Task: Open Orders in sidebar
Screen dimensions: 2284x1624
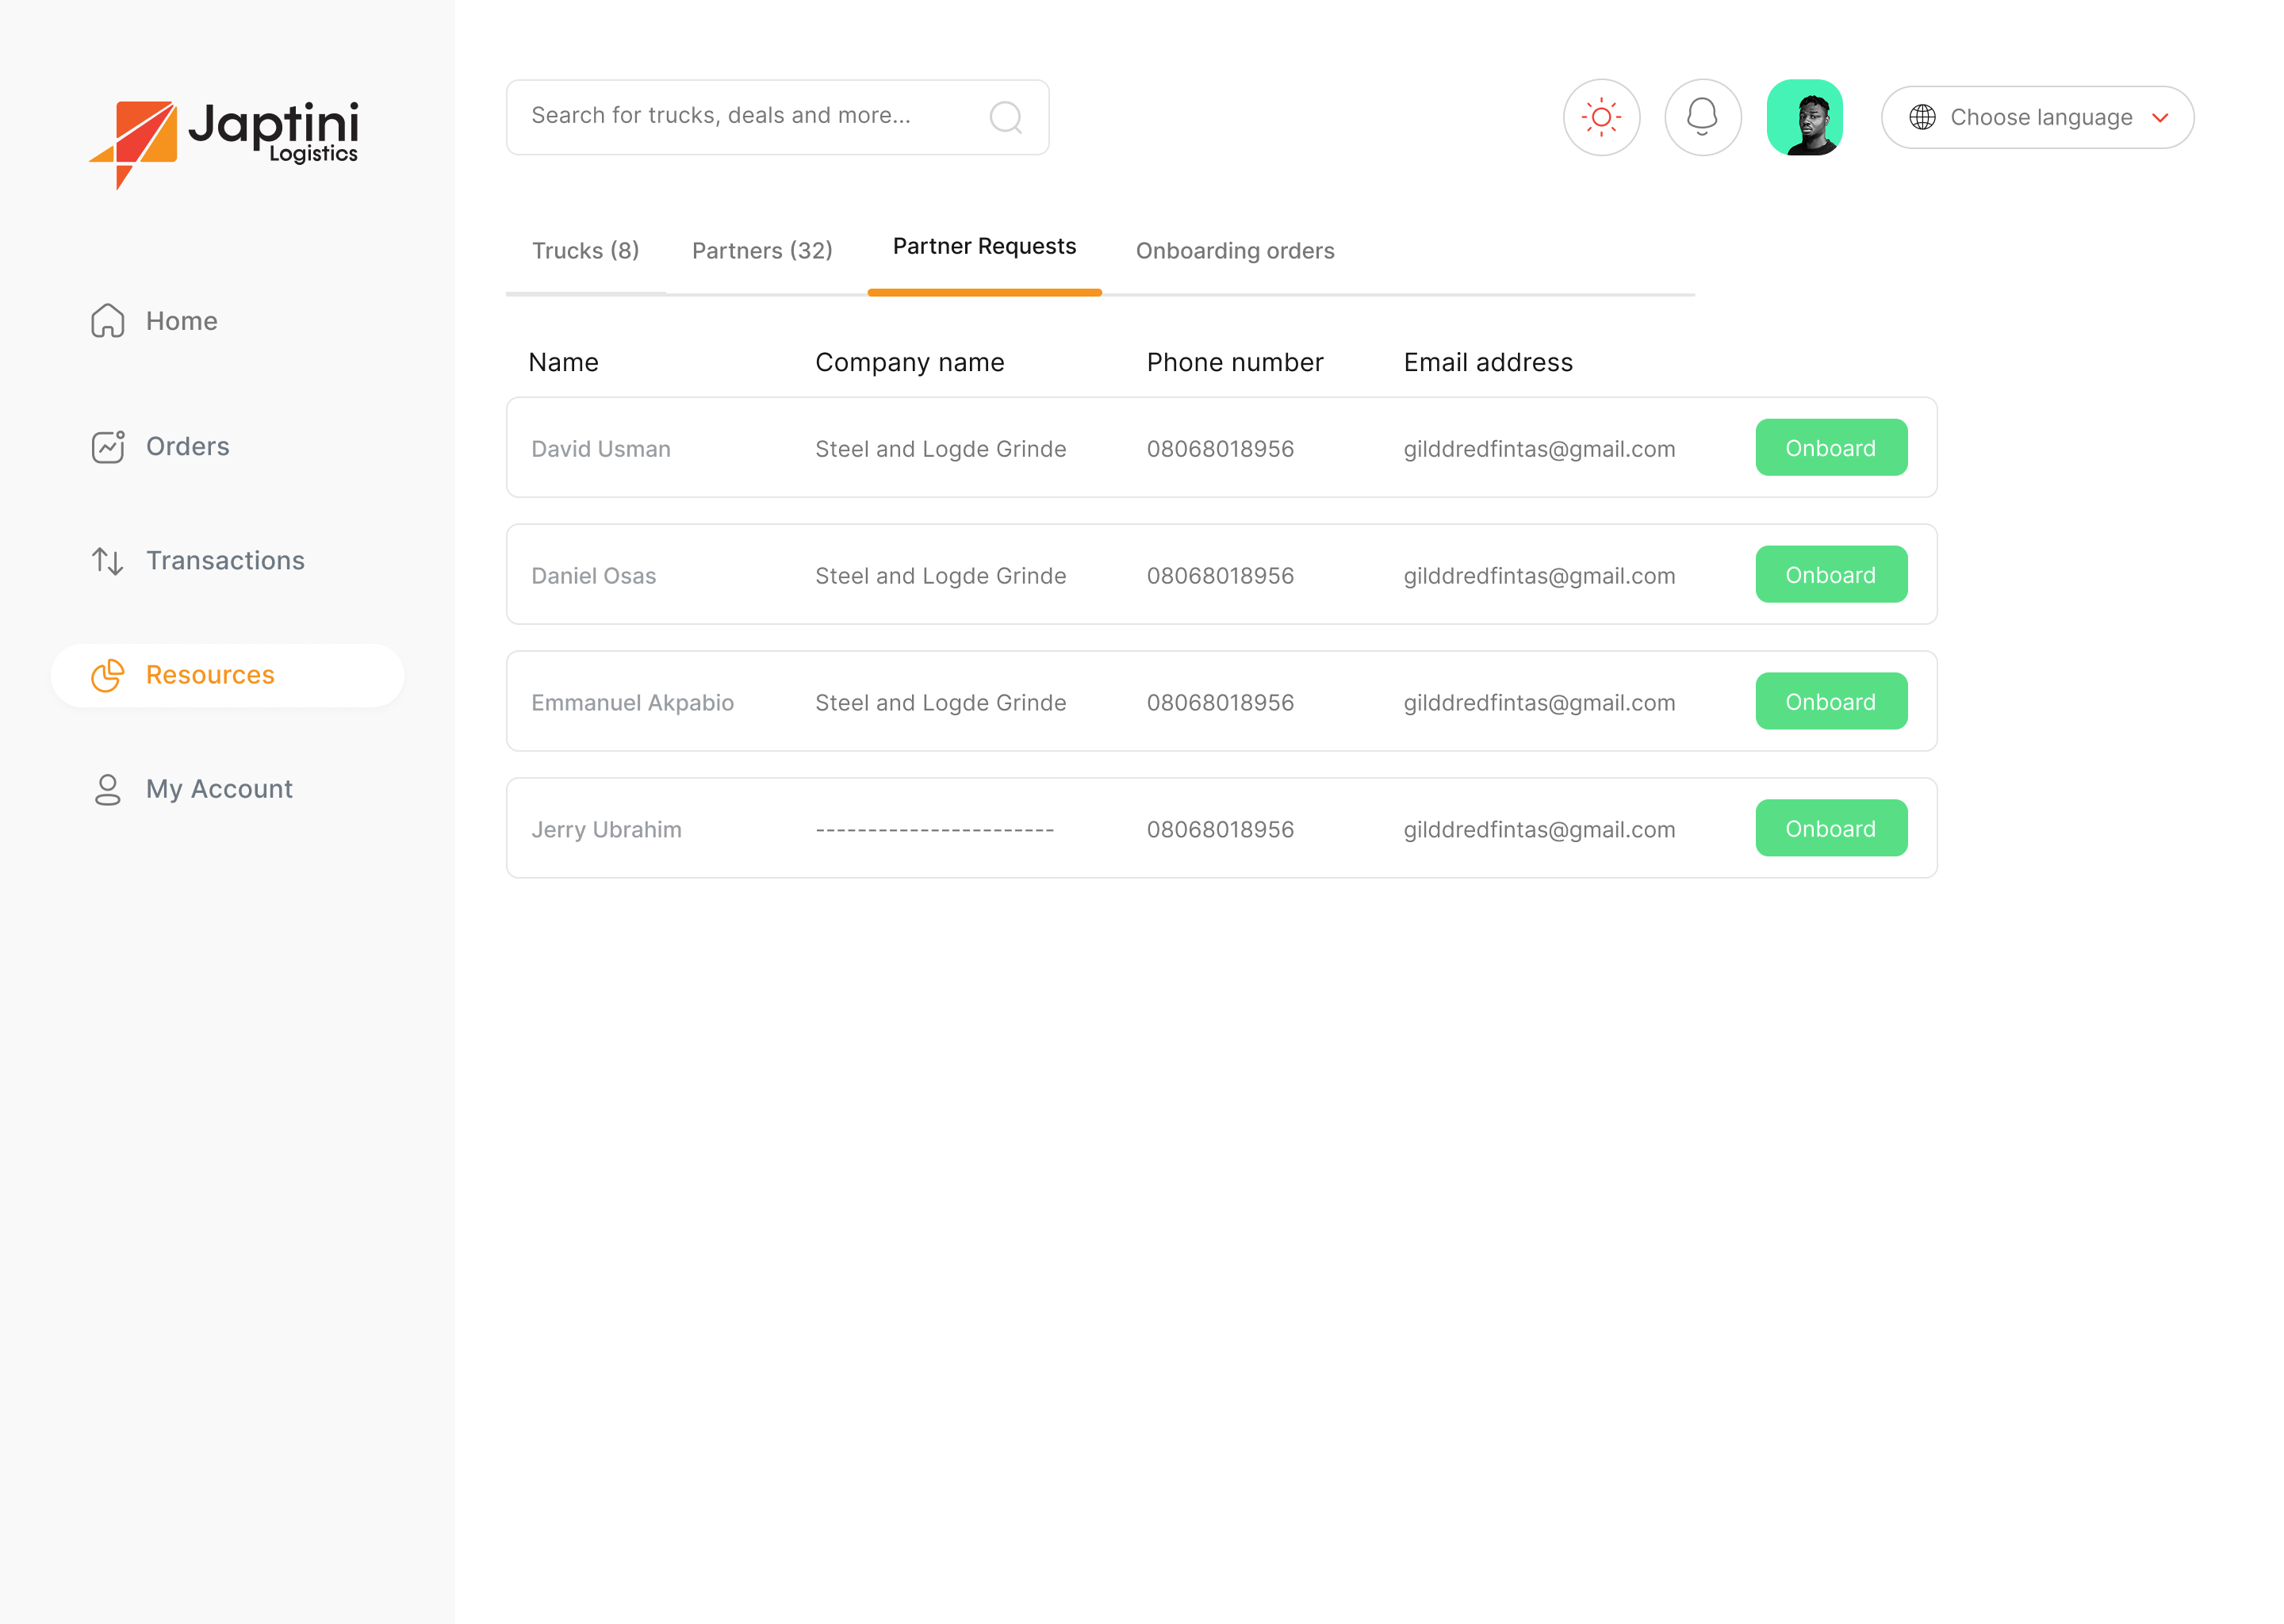Action: pos(188,447)
